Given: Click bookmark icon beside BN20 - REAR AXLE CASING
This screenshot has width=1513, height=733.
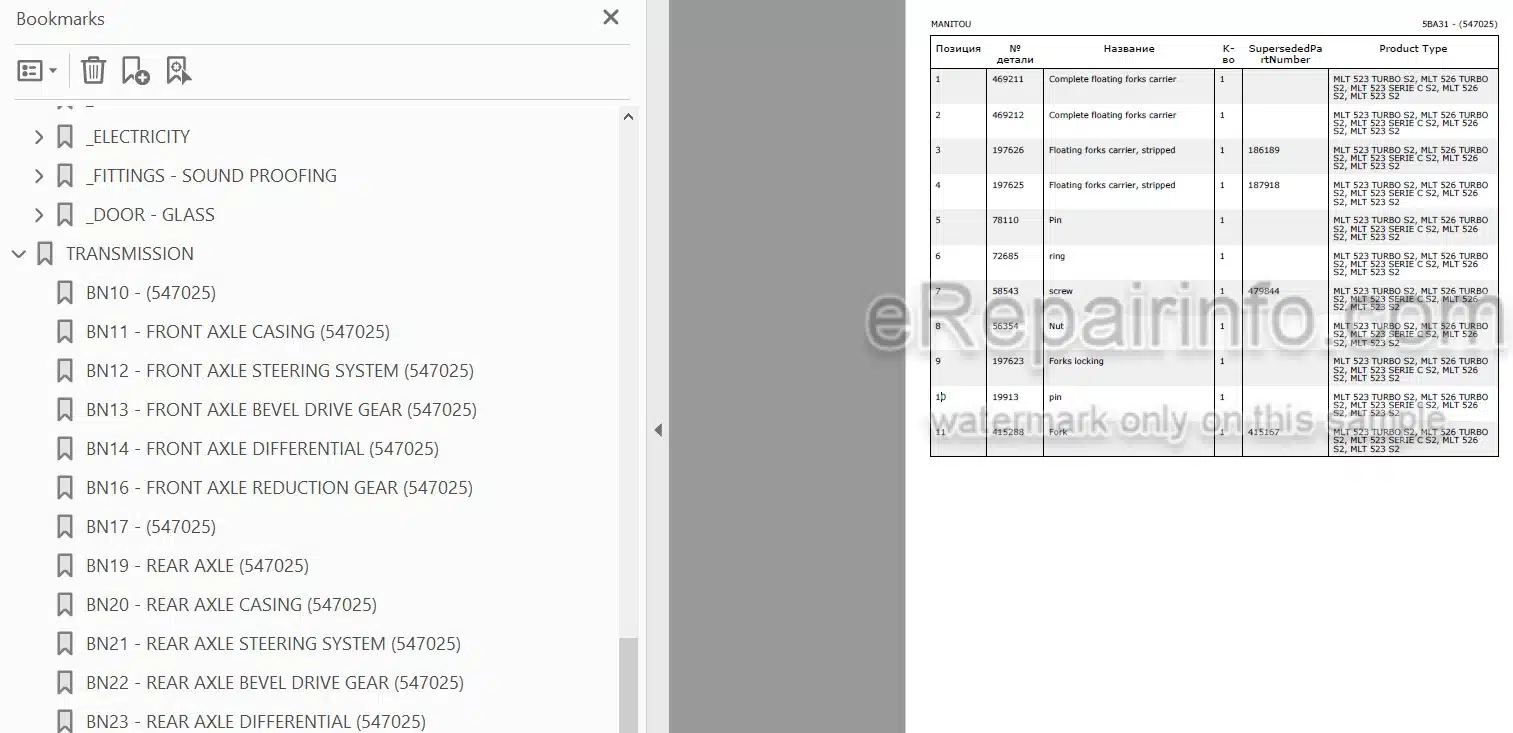Looking at the screenshot, I should click(65, 605).
